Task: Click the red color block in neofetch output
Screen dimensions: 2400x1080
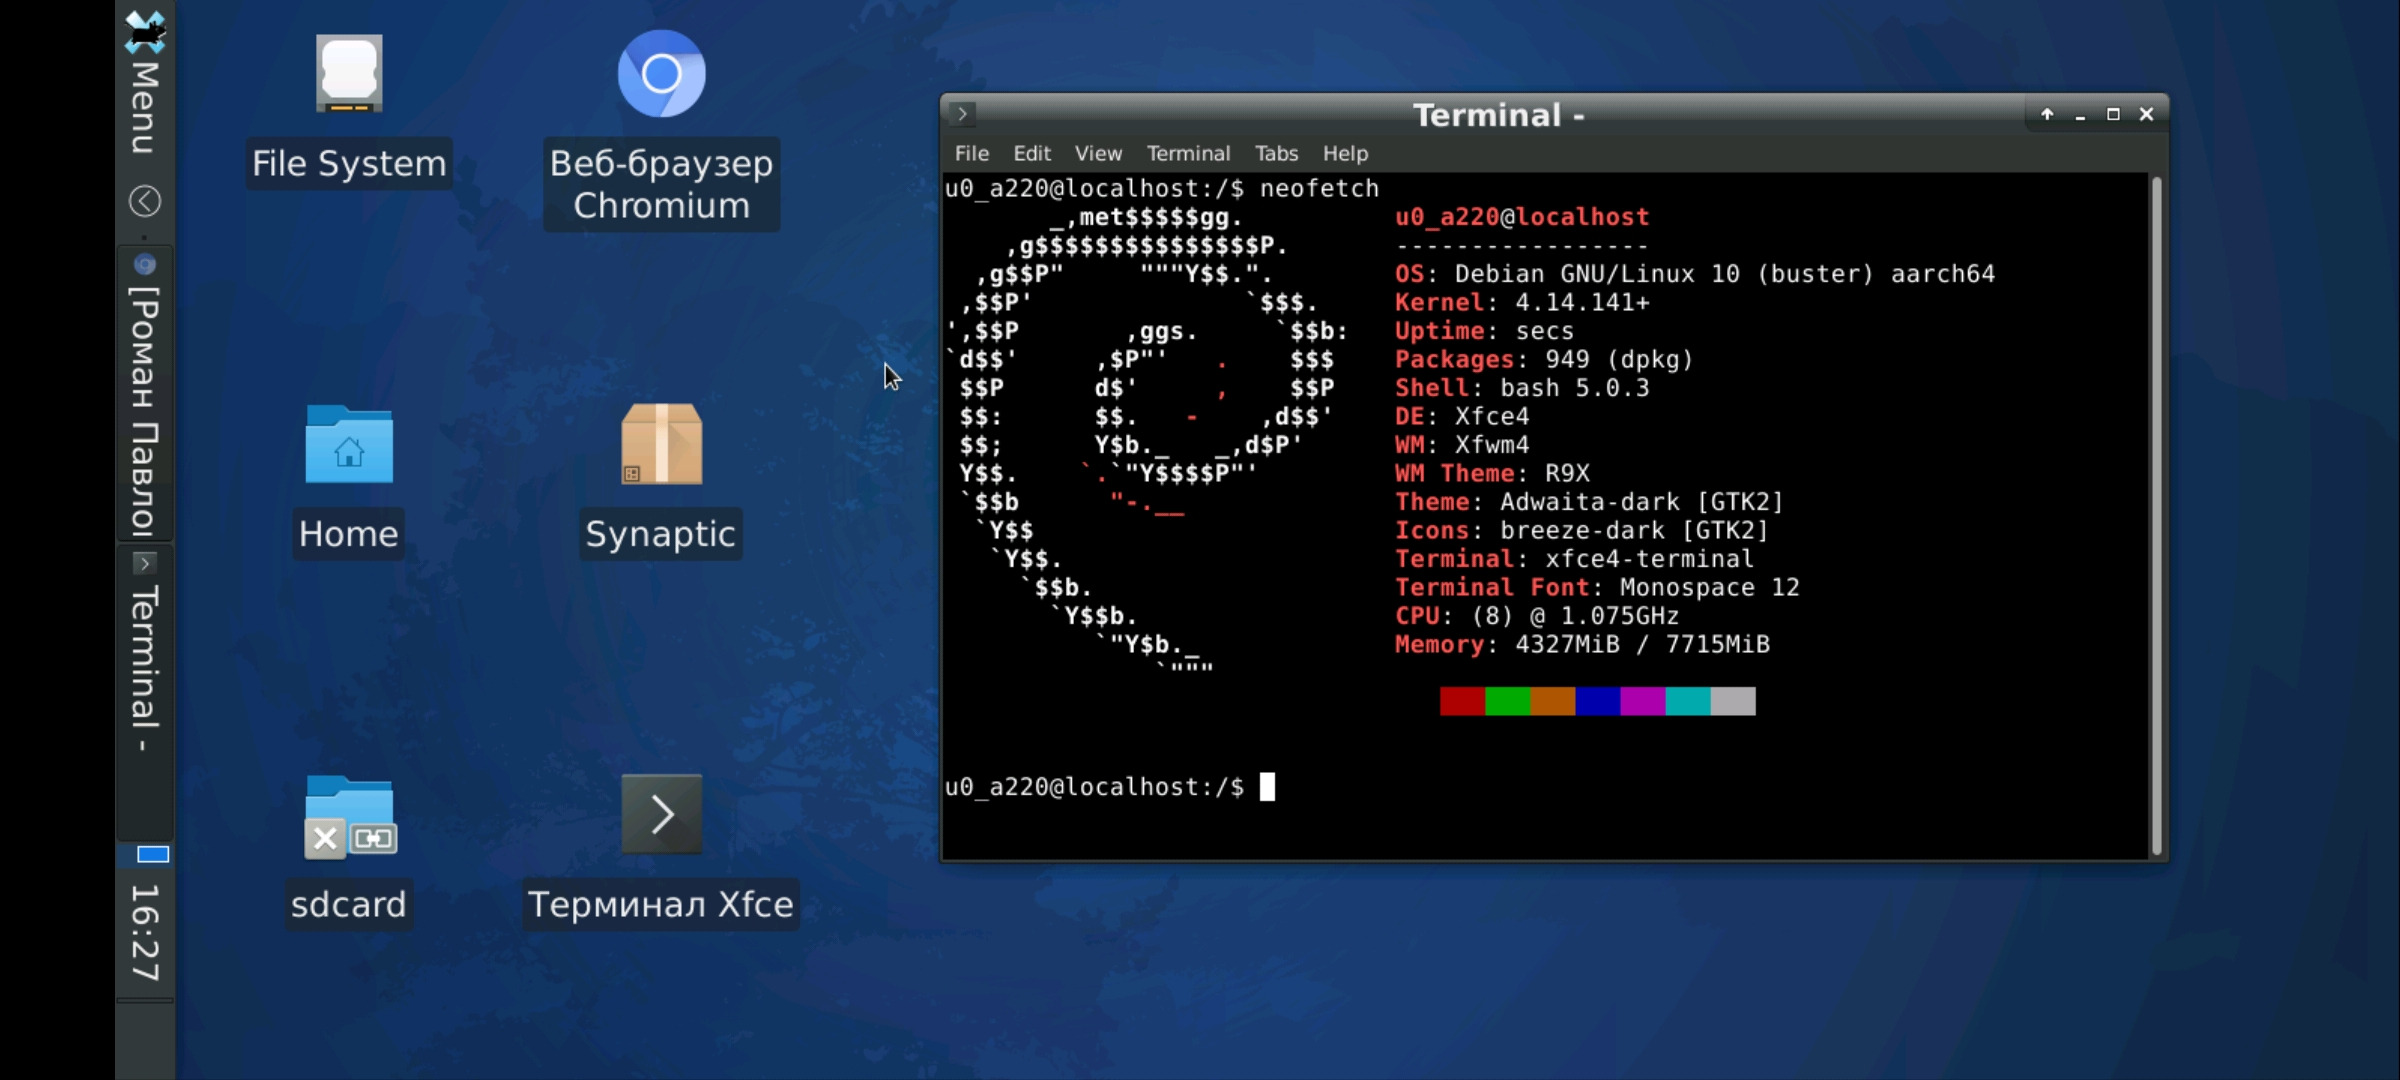Action: click(1461, 701)
